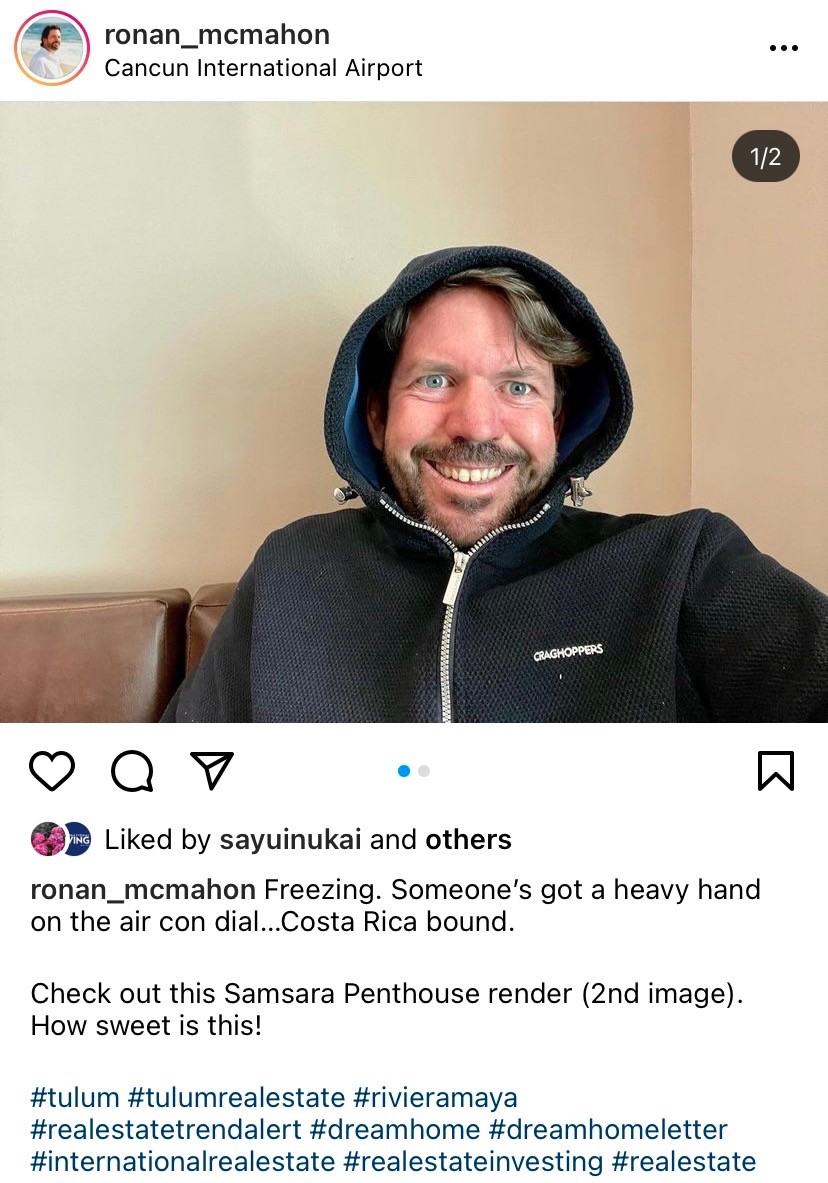Open the ronan_mcmahon username in the caption
Image resolution: width=828 pixels, height=1183 pixels.
point(143,890)
